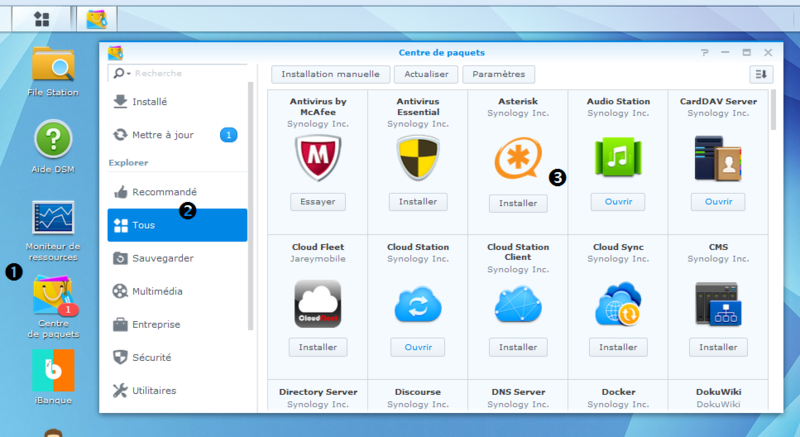Click the Explorer section heading

pyautogui.click(x=129, y=163)
